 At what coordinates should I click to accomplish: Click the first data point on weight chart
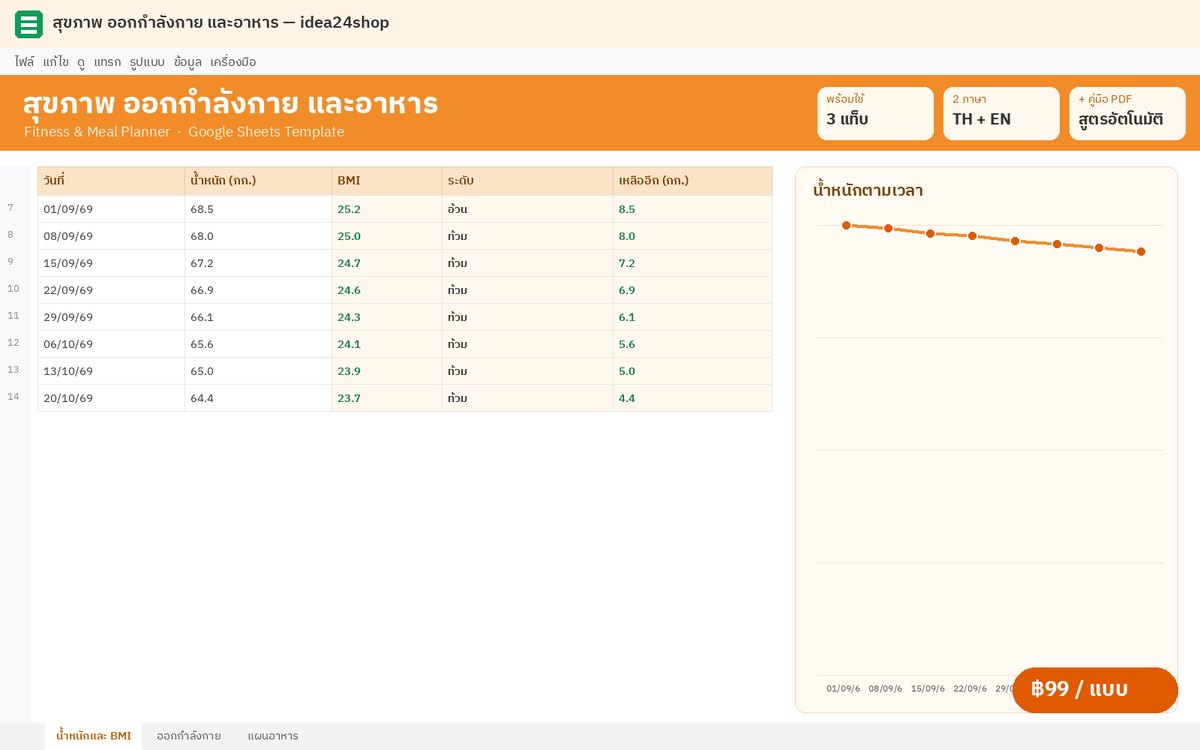[x=846, y=225]
